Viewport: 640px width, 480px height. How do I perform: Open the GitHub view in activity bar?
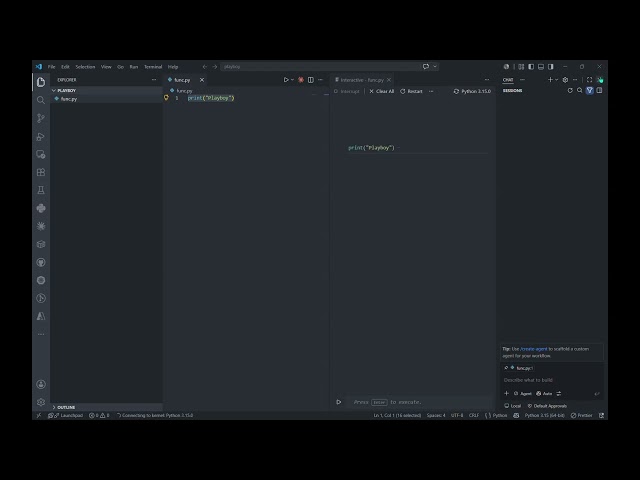[41, 262]
